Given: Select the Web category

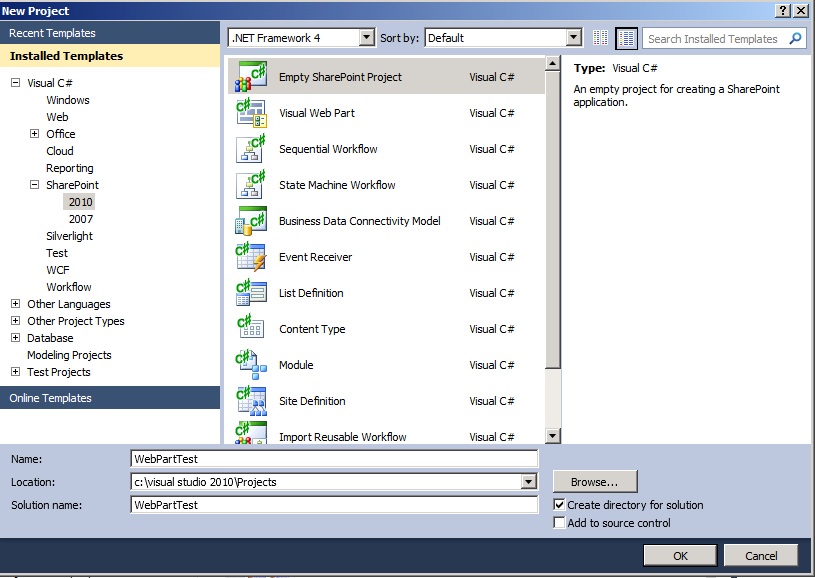Looking at the screenshot, I should click(x=57, y=117).
